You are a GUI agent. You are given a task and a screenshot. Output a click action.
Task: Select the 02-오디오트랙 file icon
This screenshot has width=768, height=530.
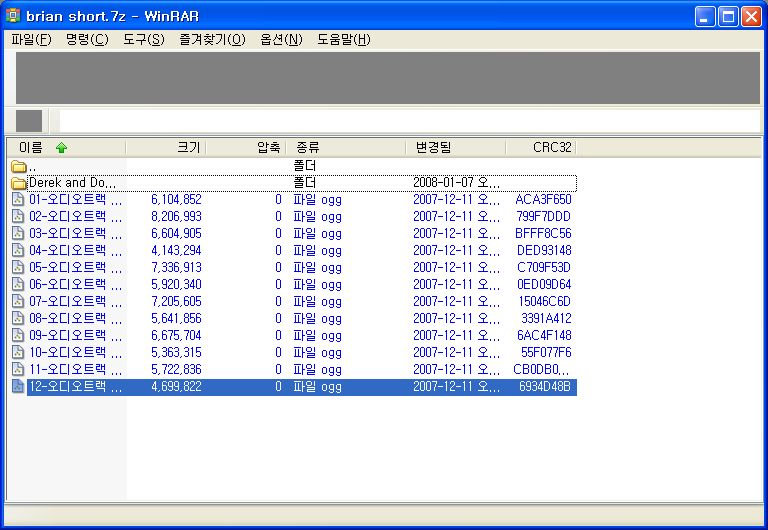click(x=18, y=217)
